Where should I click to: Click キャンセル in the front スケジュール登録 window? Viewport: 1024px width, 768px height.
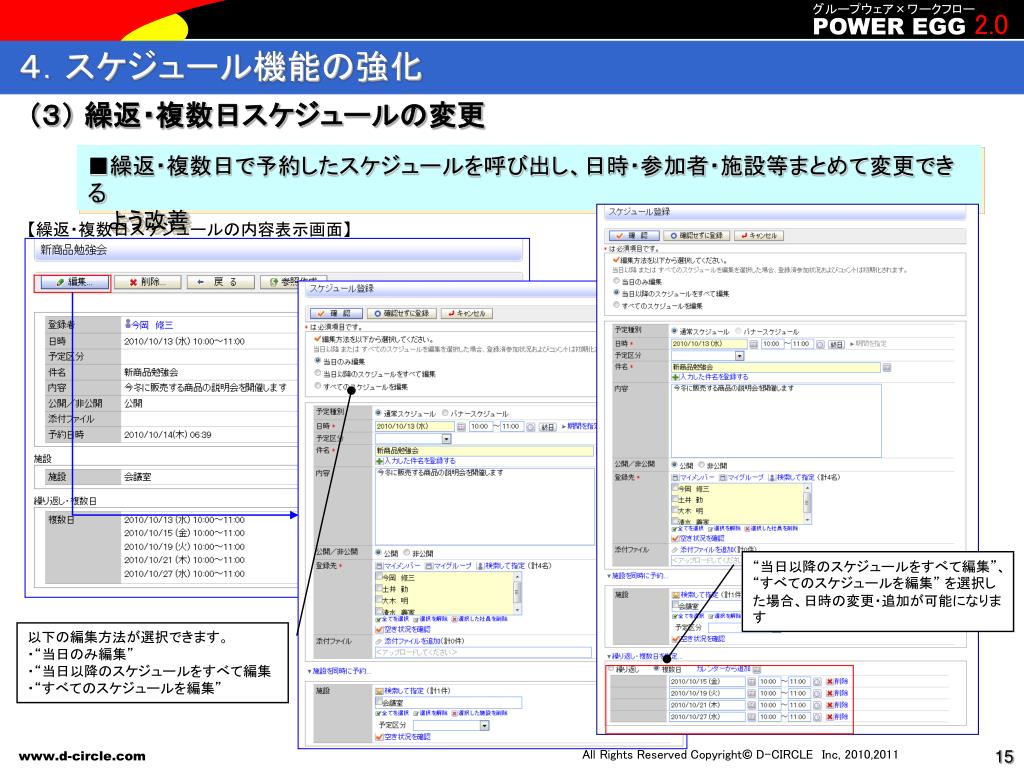(759, 236)
